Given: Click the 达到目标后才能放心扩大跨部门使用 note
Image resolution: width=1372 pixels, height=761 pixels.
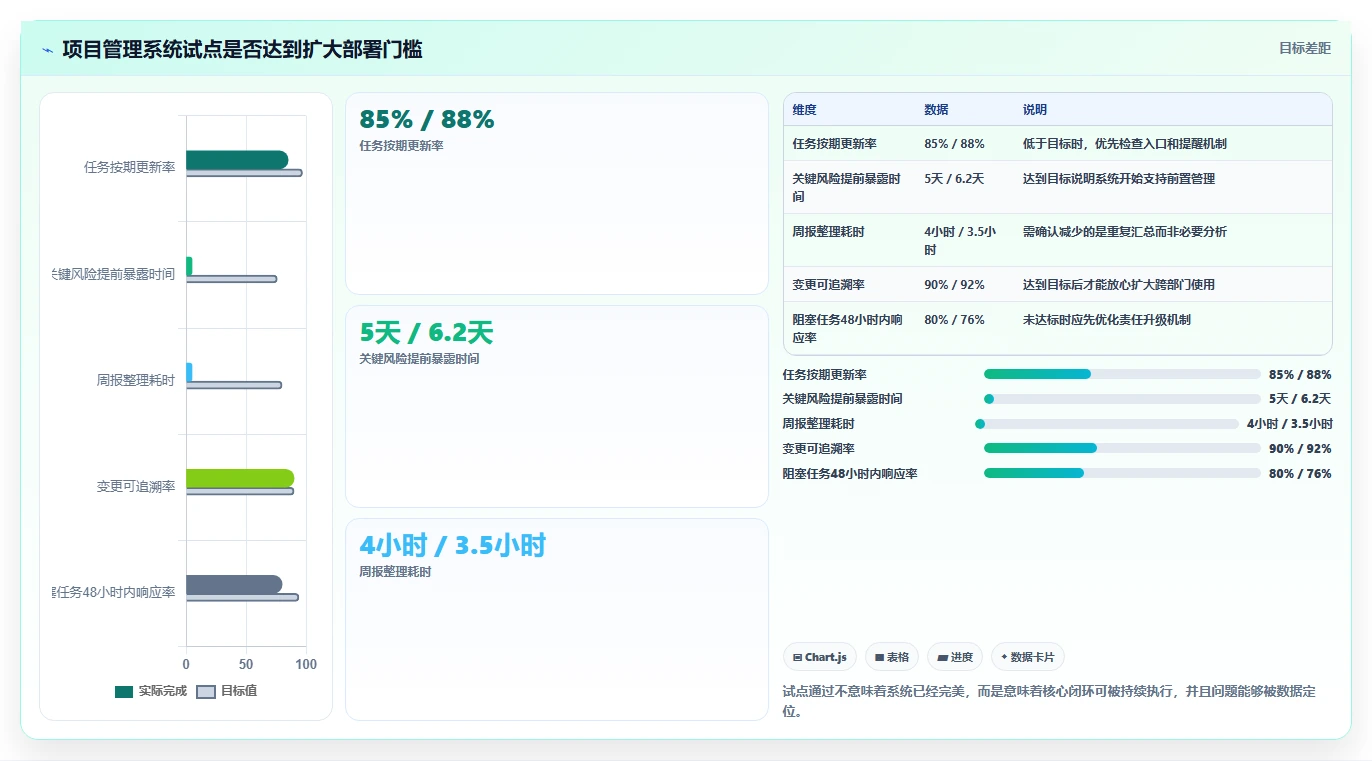Looking at the screenshot, I should click(x=1118, y=285).
